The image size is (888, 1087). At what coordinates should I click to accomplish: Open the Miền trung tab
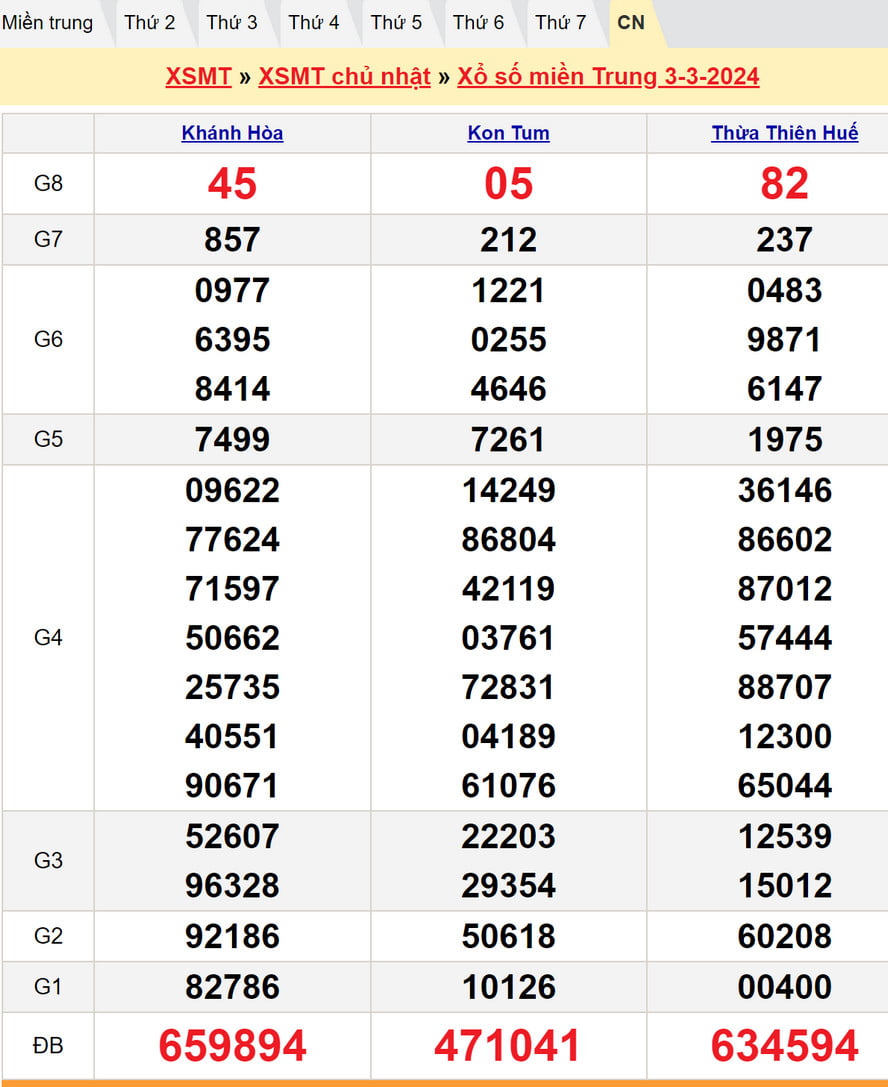click(47, 23)
